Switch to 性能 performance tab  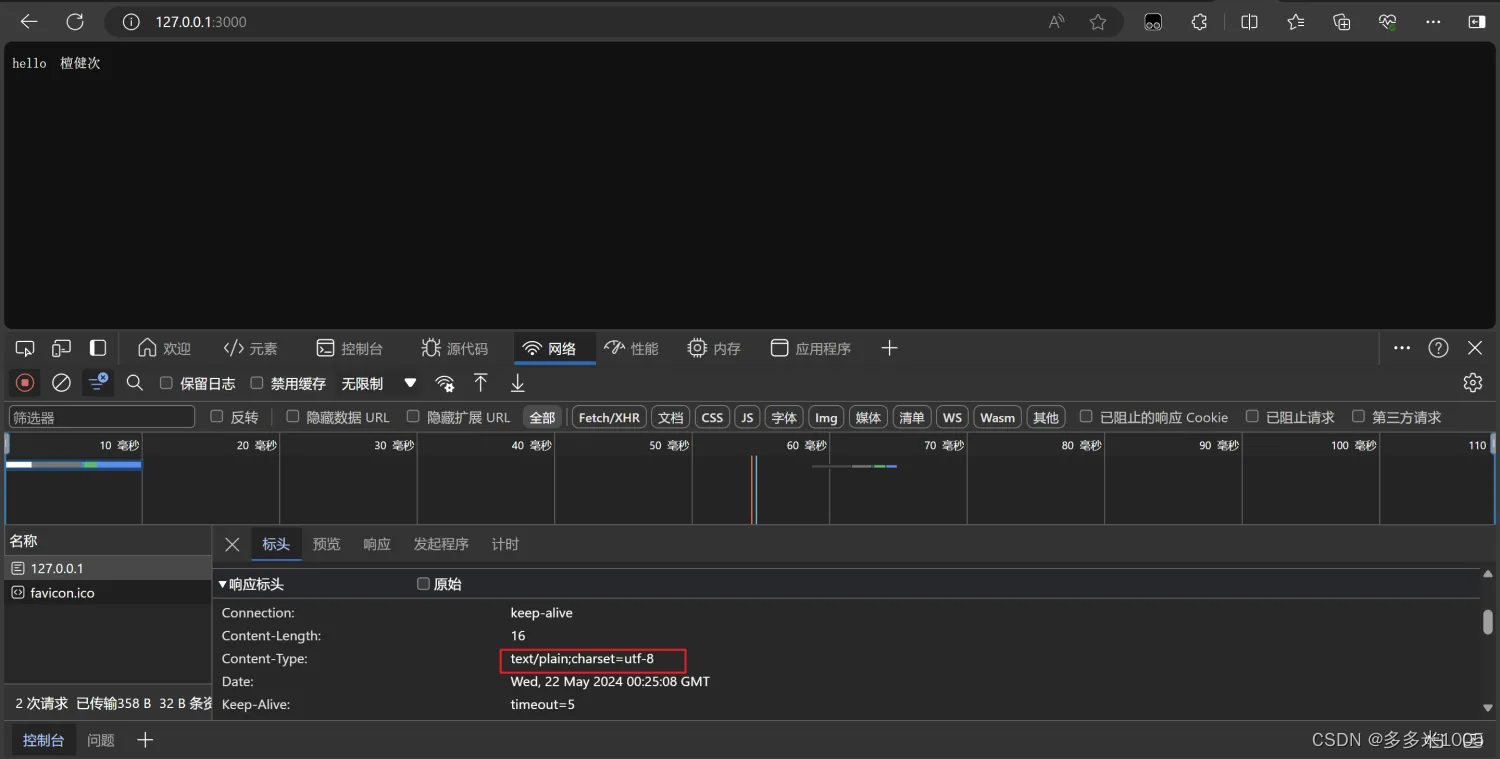pos(632,348)
